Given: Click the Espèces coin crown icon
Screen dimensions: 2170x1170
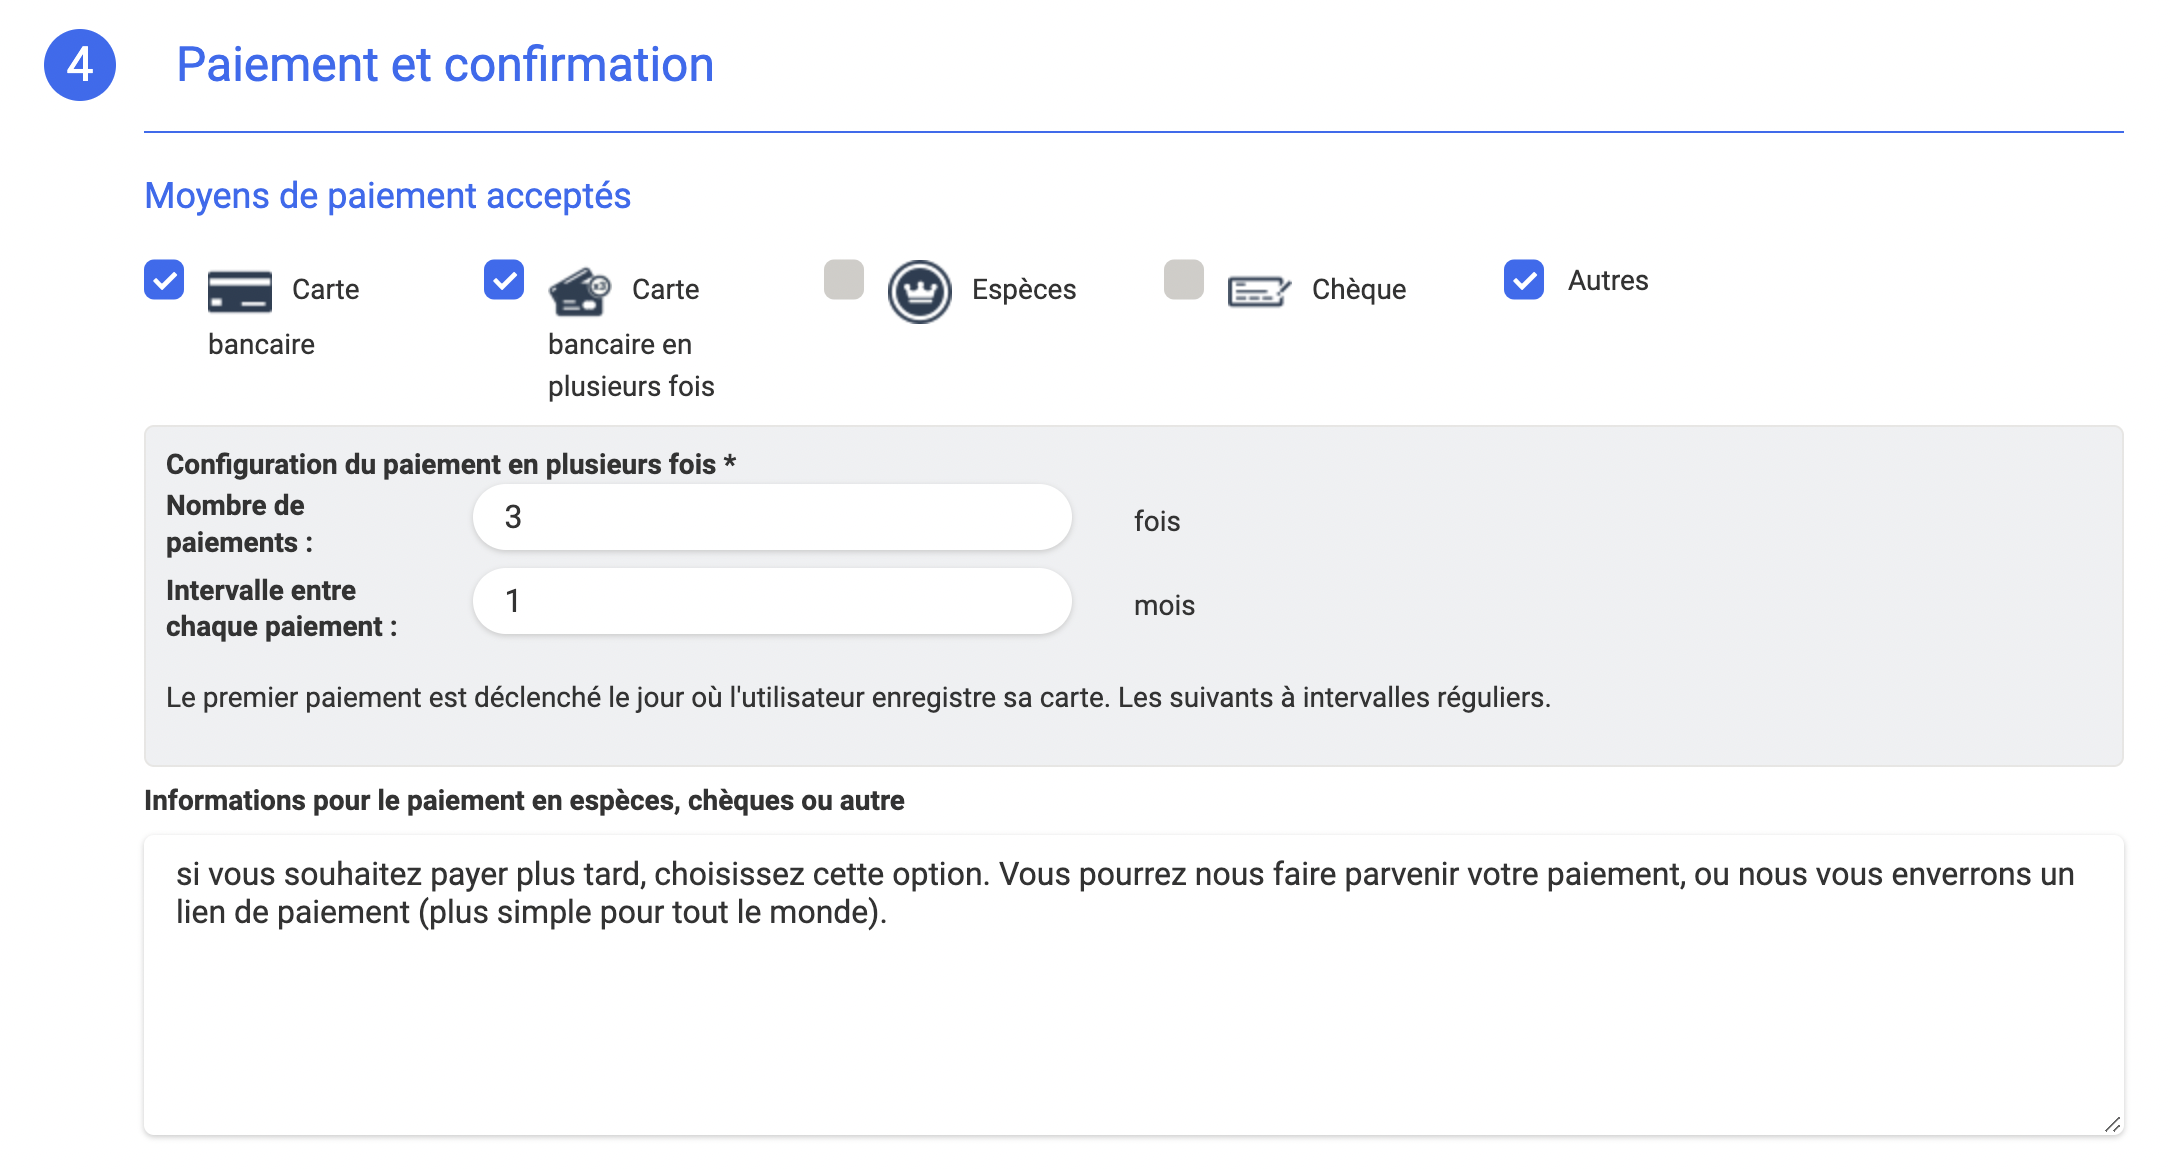Looking at the screenshot, I should [919, 291].
